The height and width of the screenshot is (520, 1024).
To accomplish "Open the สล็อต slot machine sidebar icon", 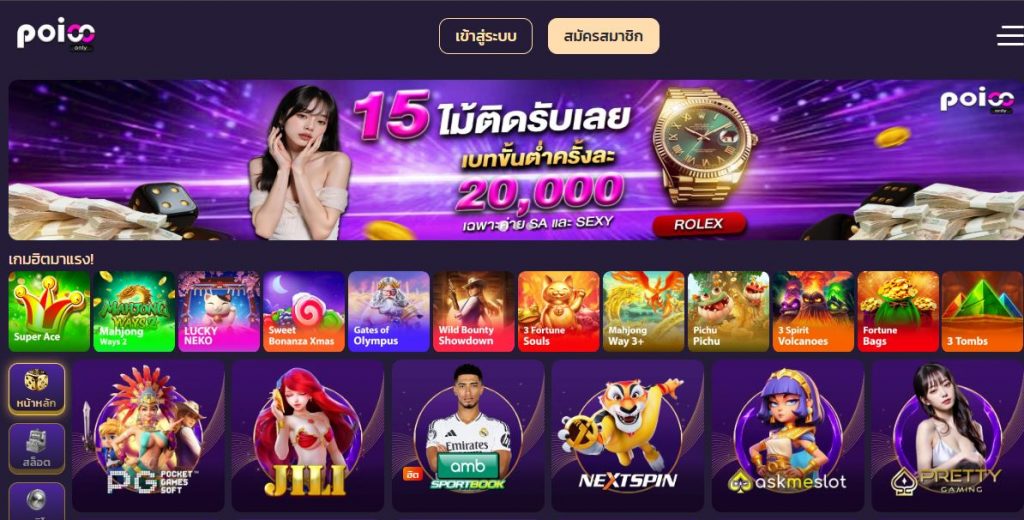I will point(37,448).
